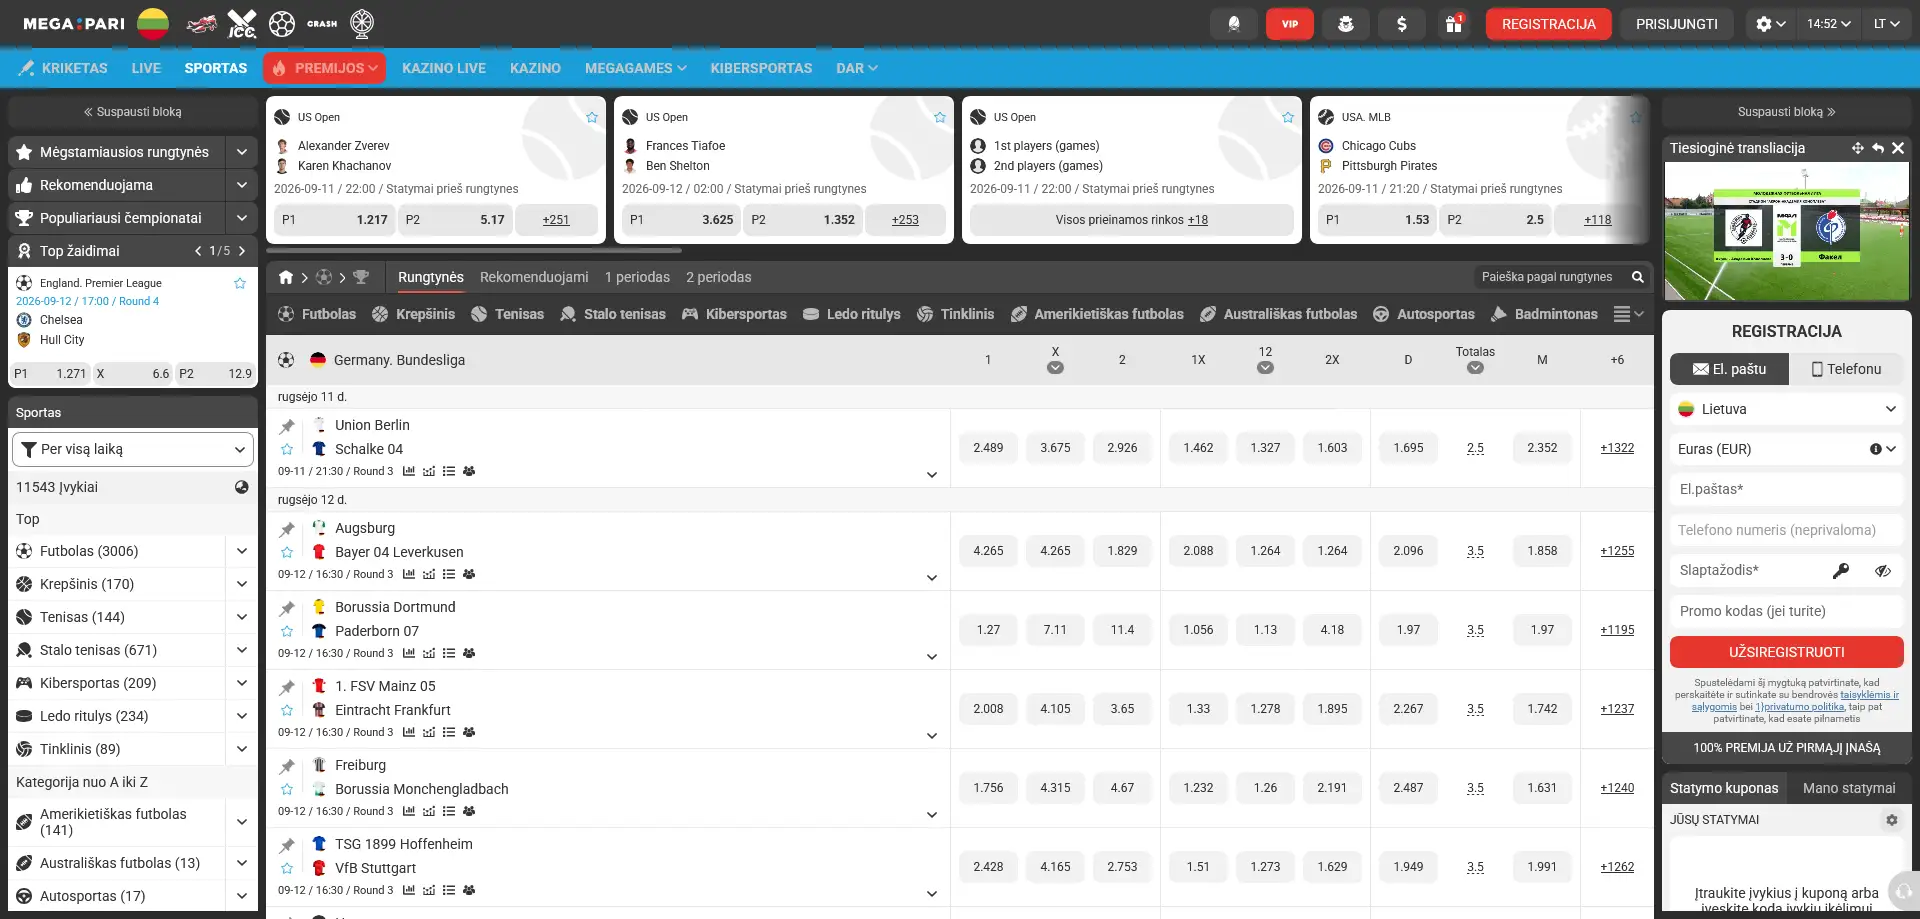Switch to 1 periodas tab
This screenshot has height=919, width=1920.
[637, 277]
